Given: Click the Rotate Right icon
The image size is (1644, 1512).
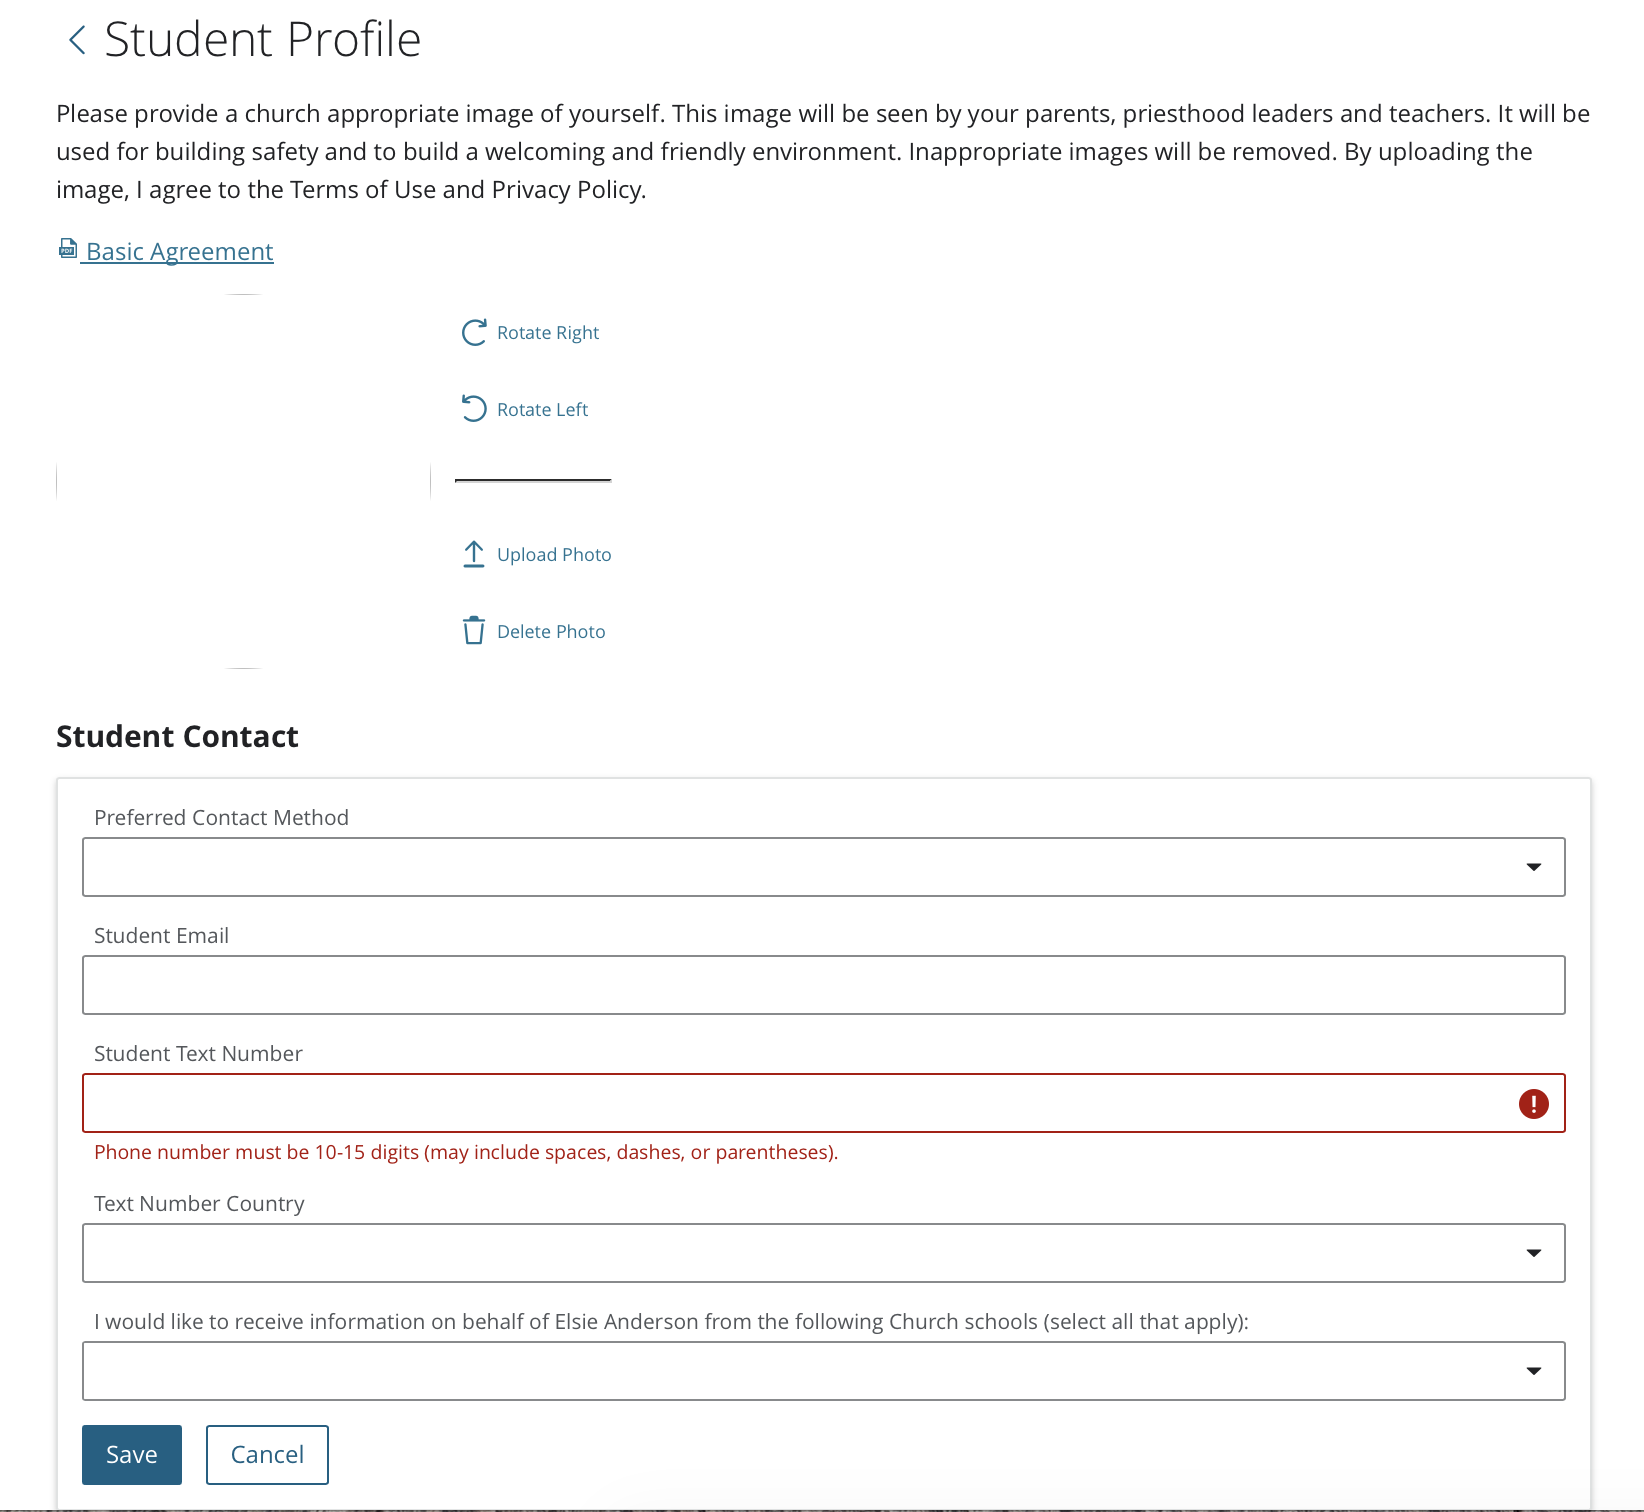Looking at the screenshot, I should tap(474, 332).
